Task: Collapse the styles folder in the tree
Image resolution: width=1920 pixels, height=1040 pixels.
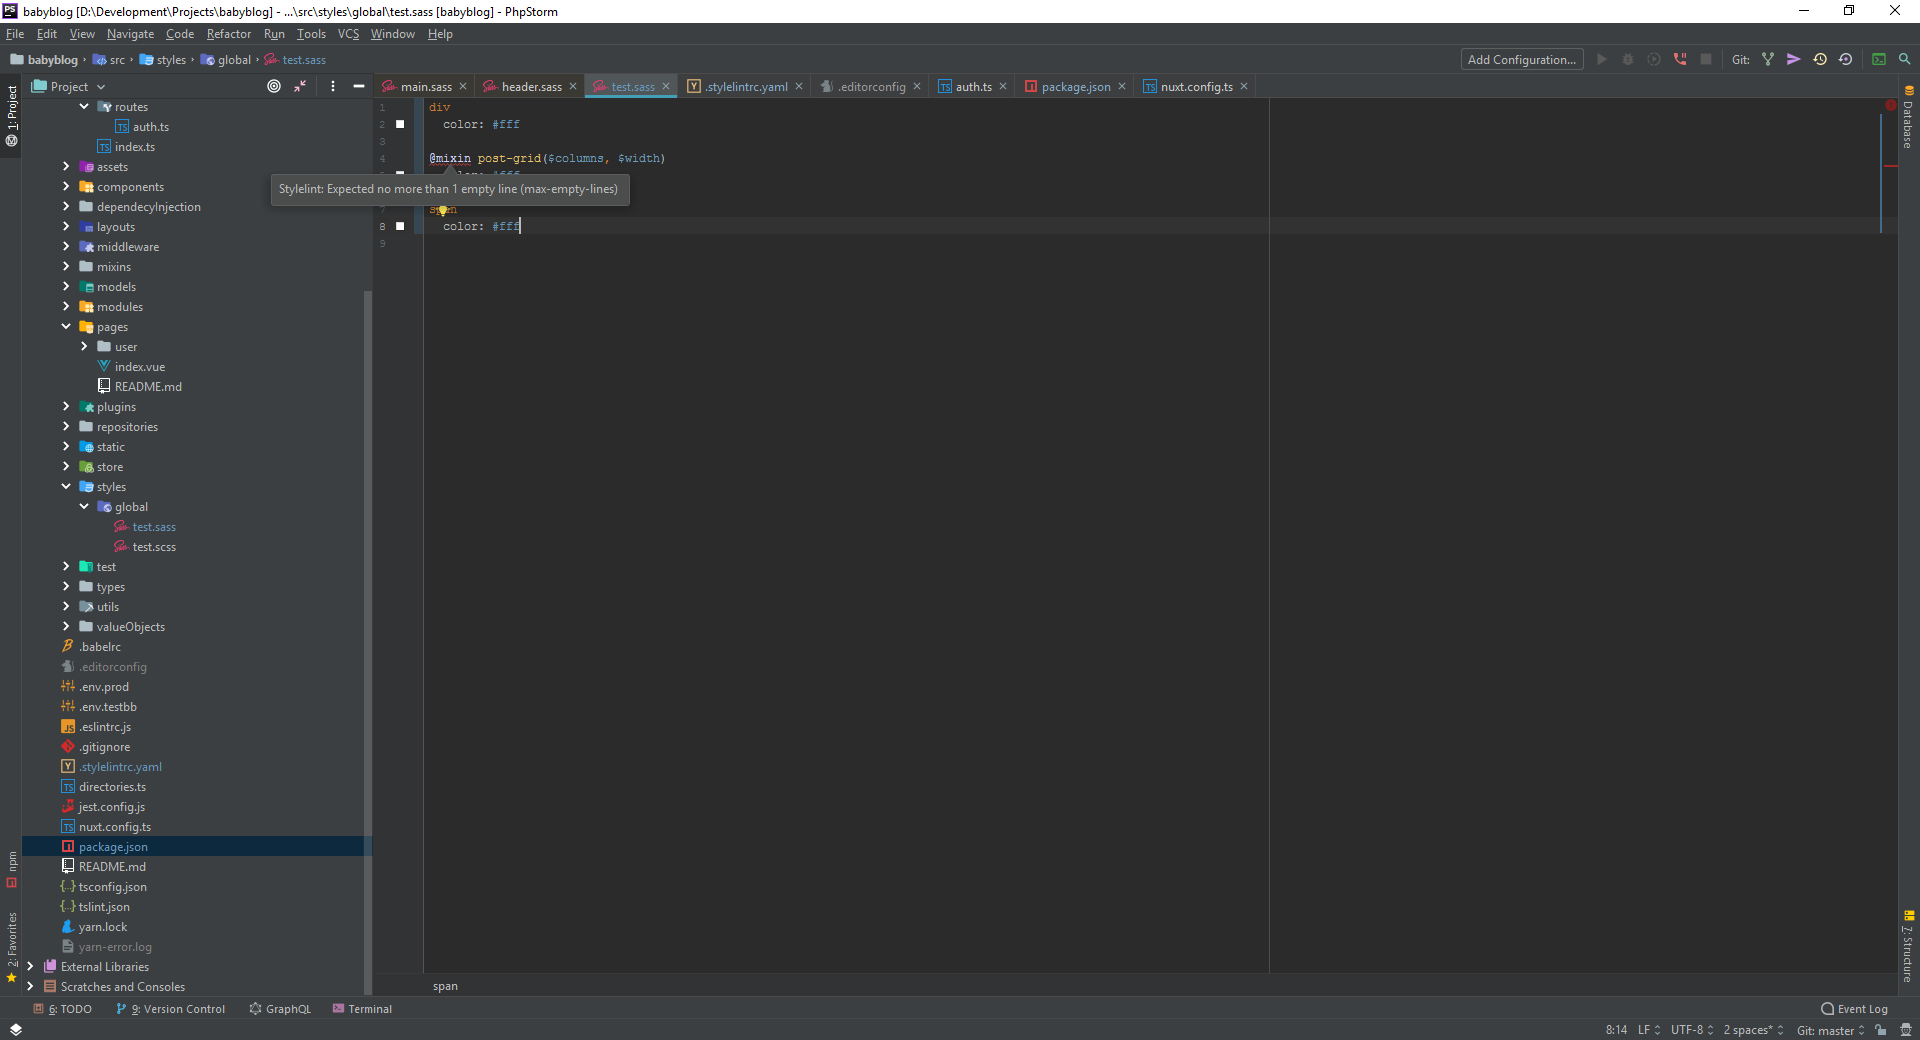Action: (x=66, y=487)
